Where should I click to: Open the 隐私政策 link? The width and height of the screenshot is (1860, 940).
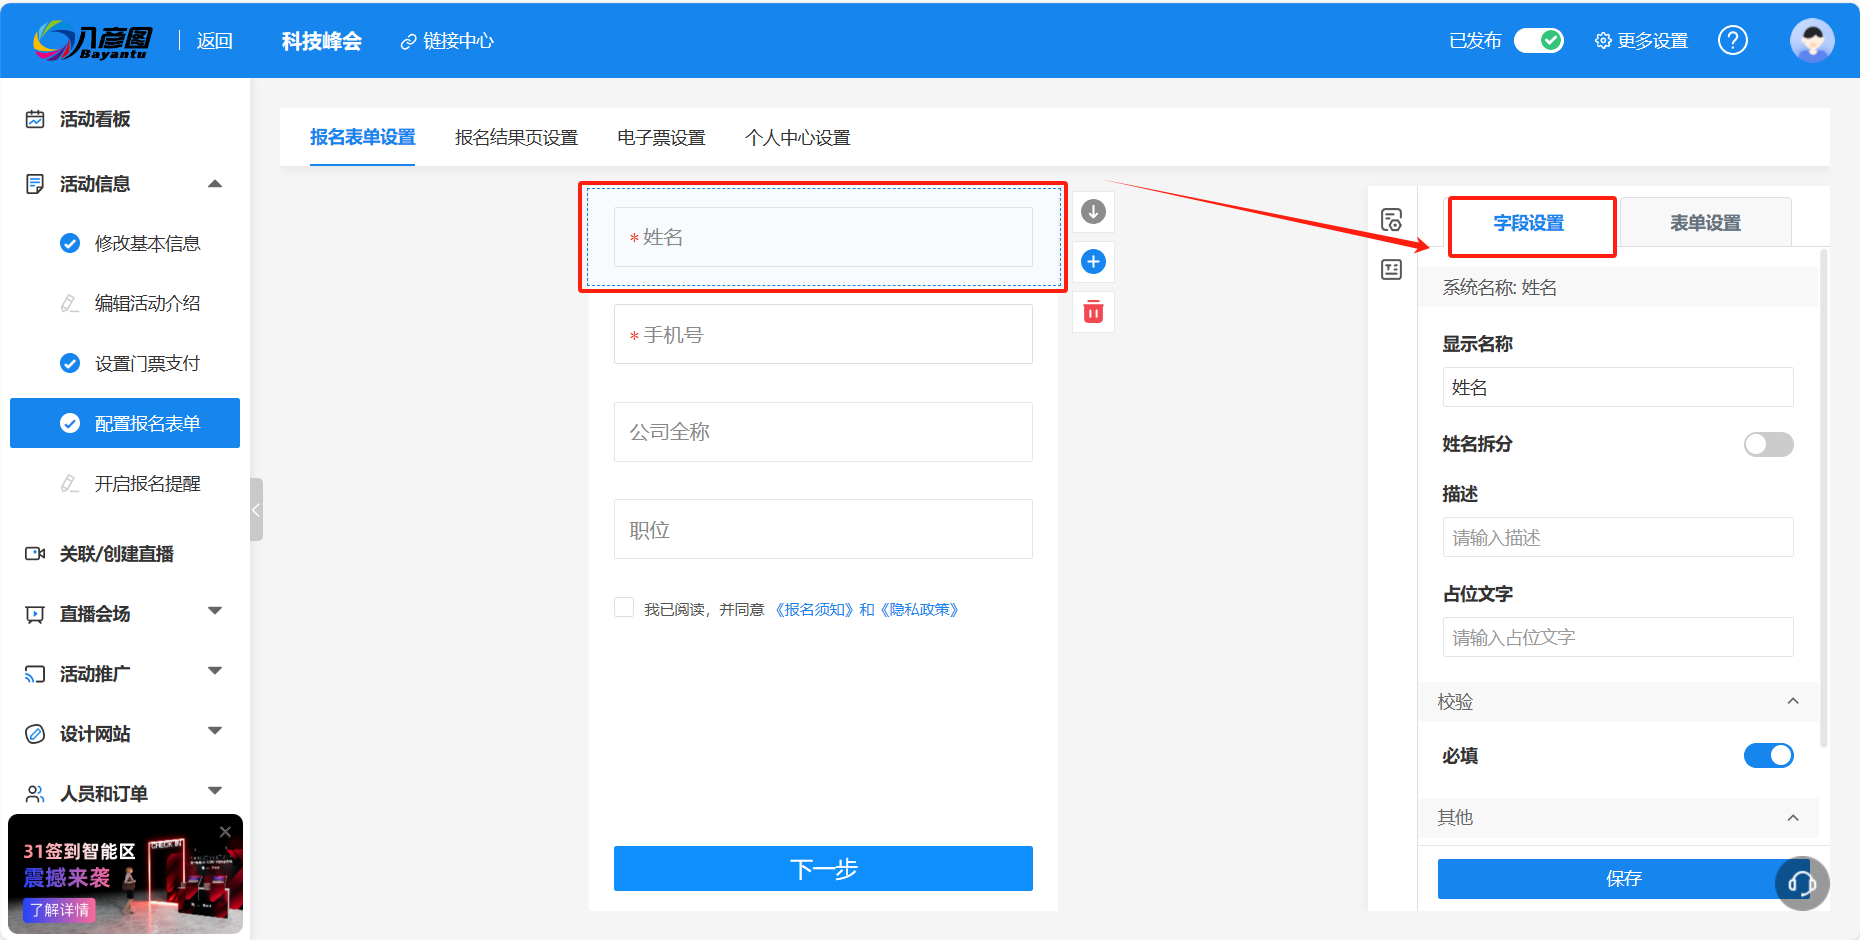point(919,608)
